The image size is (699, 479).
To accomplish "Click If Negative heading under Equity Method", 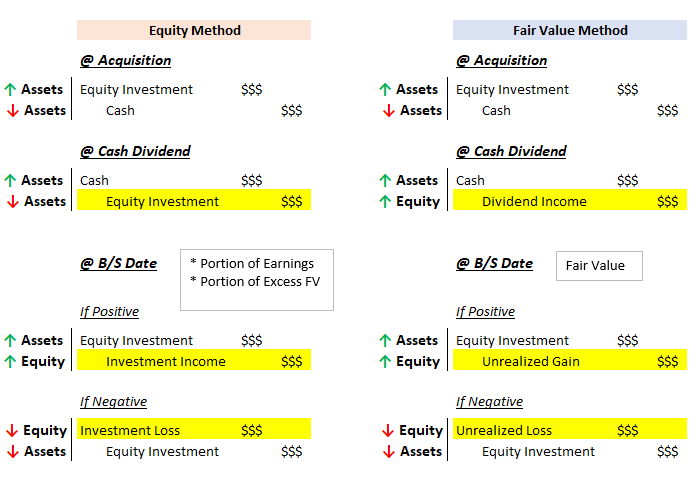I will (113, 401).
